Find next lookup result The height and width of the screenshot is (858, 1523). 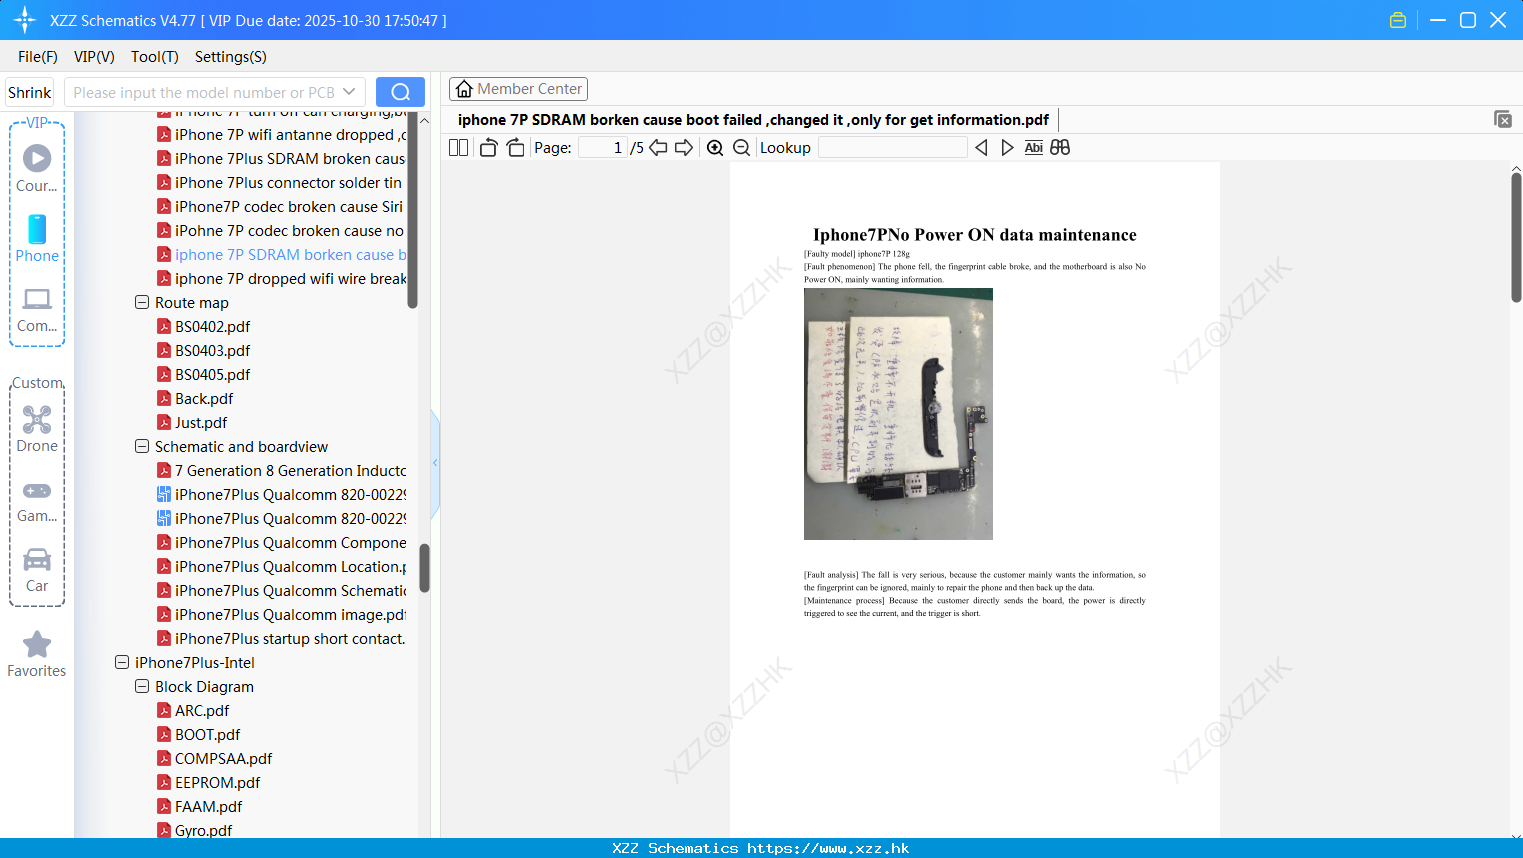(x=1007, y=147)
